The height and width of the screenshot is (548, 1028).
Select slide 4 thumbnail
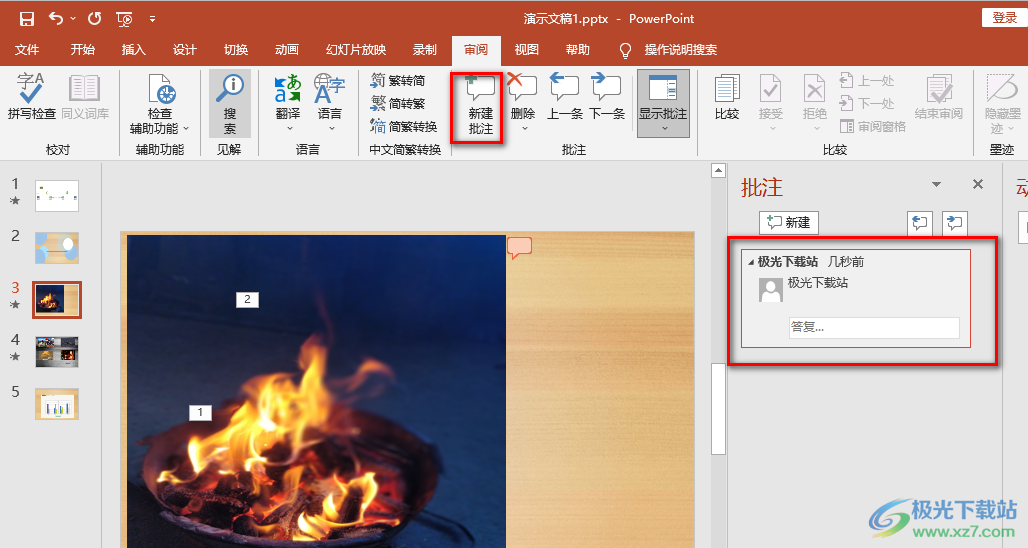pyautogui.click(x=57, y=352)
